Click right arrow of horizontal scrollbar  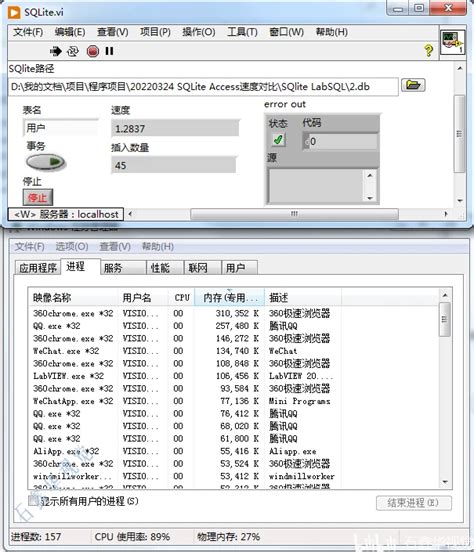tap(446, 214)
